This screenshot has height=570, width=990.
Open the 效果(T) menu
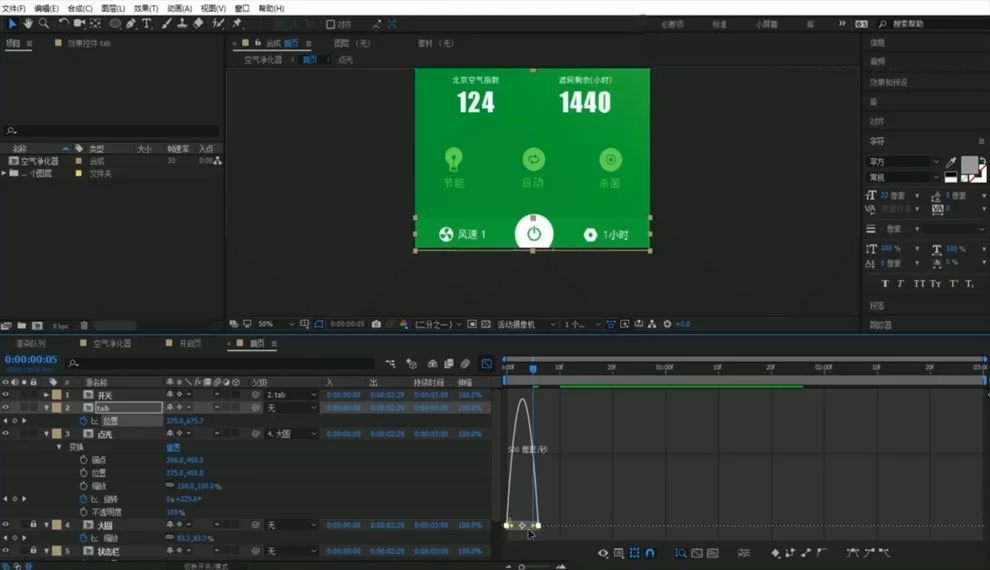pos(146,8)
